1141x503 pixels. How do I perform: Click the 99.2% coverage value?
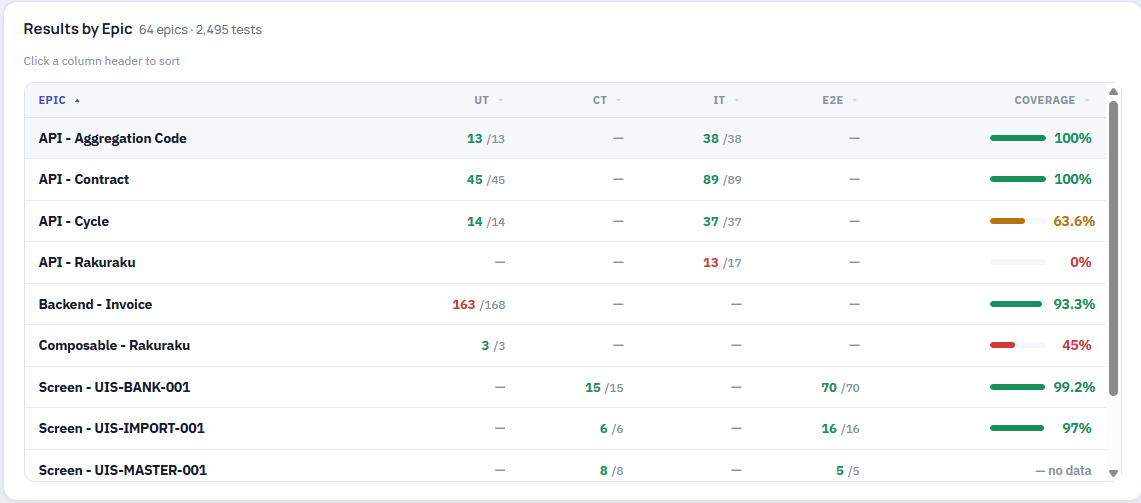(1074, 387)
